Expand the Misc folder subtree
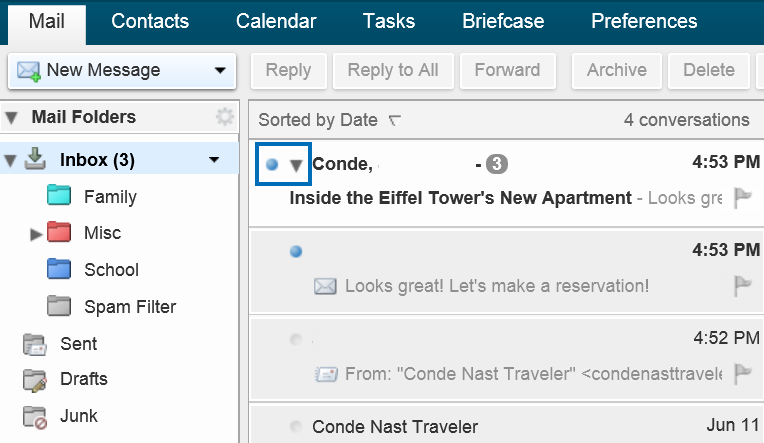 point(36,234)
